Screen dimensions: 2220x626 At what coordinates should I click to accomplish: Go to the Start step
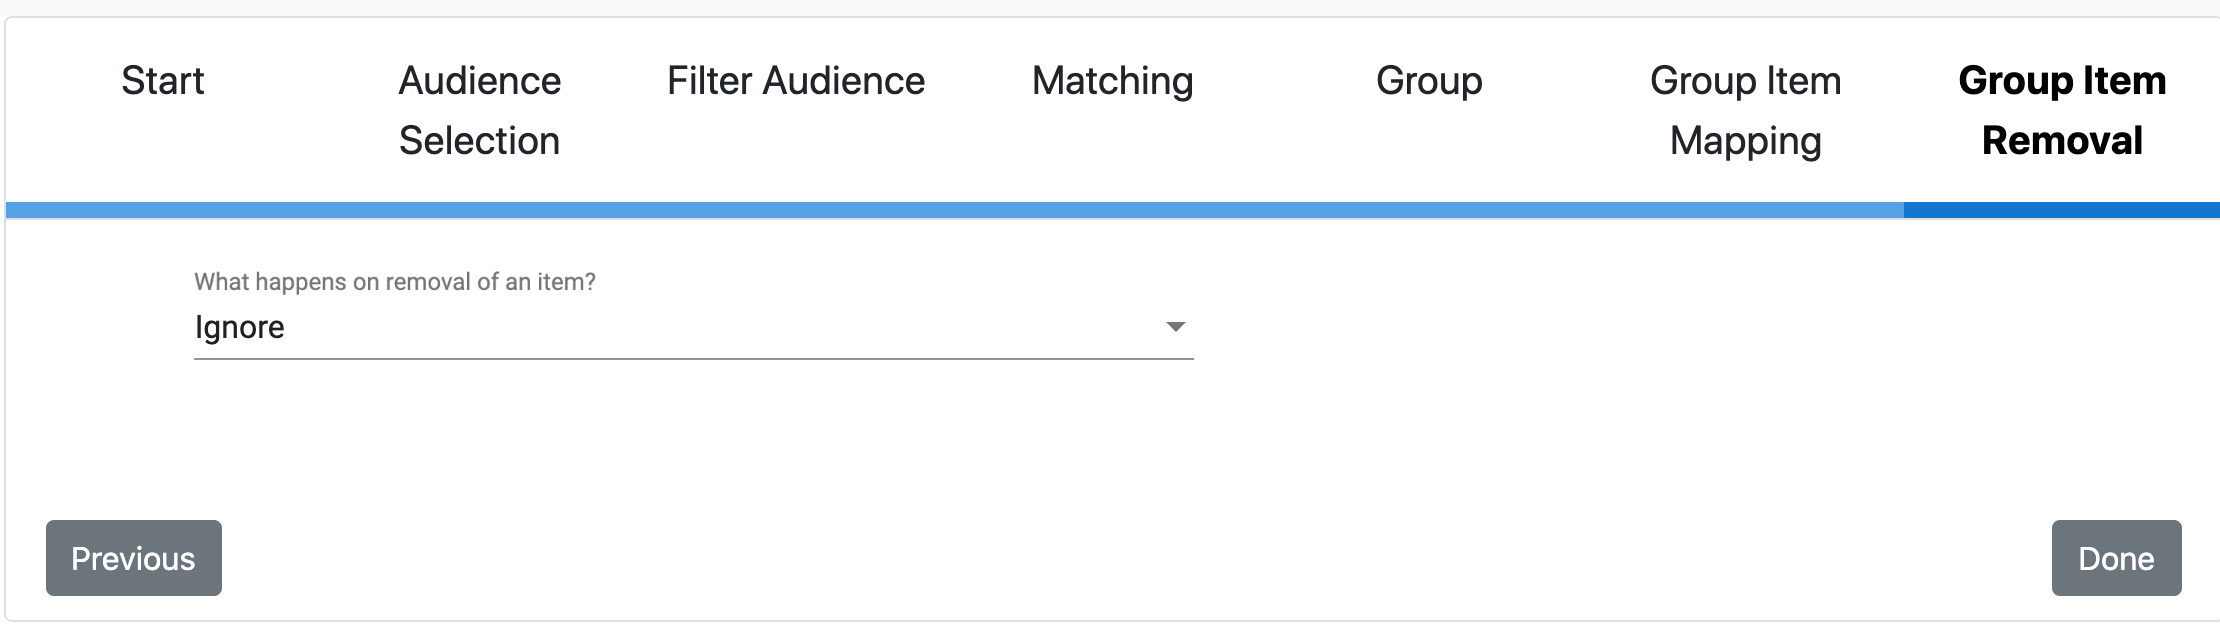tap(163, 81)
